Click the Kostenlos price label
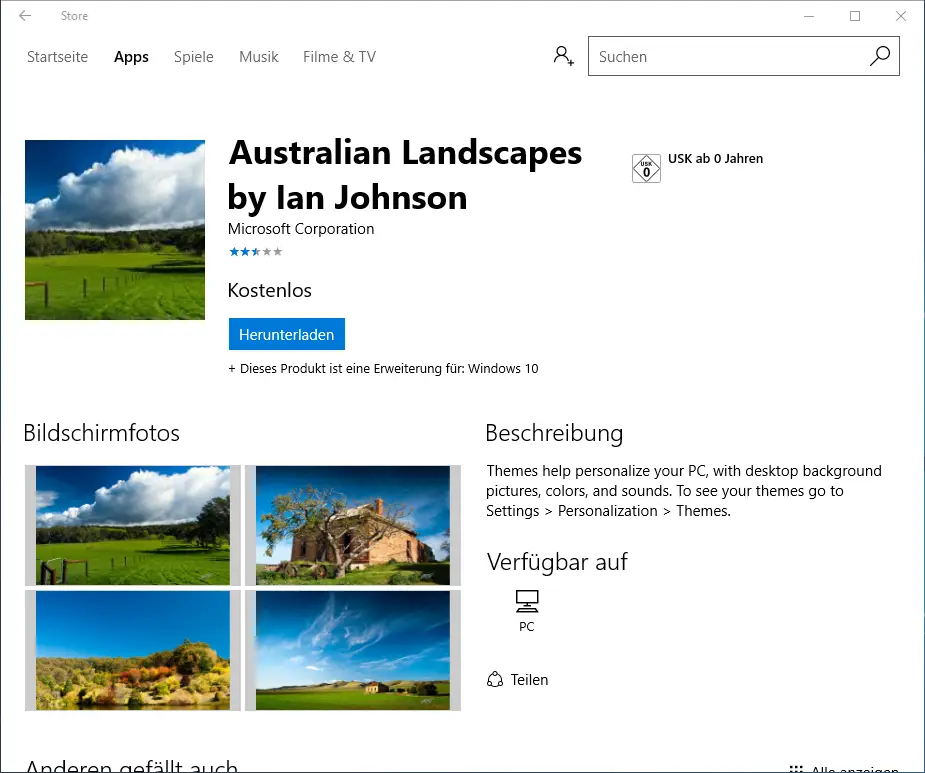This screenshot has width=925, height=773. (270, 290)
